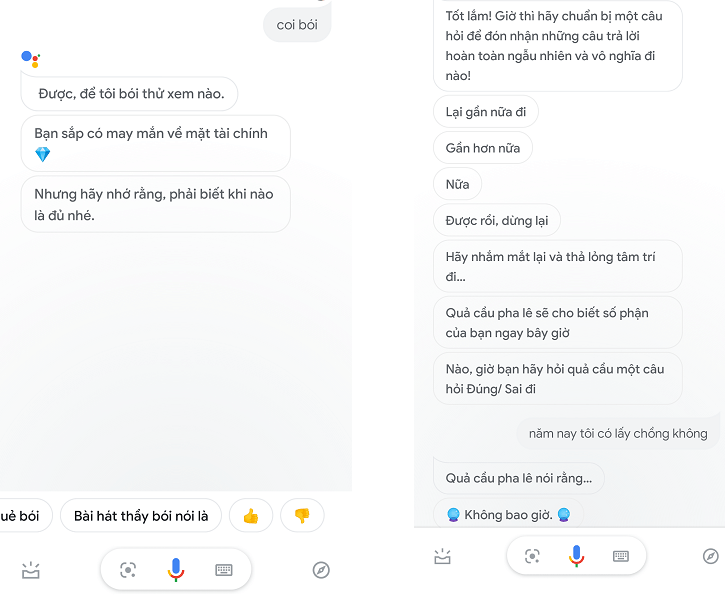Viewport: 725px width, 600px height.
Task: Tap the "Được rồi, dừng lại" message bubble
Action: pyautogui.click(x=497, y=220)
